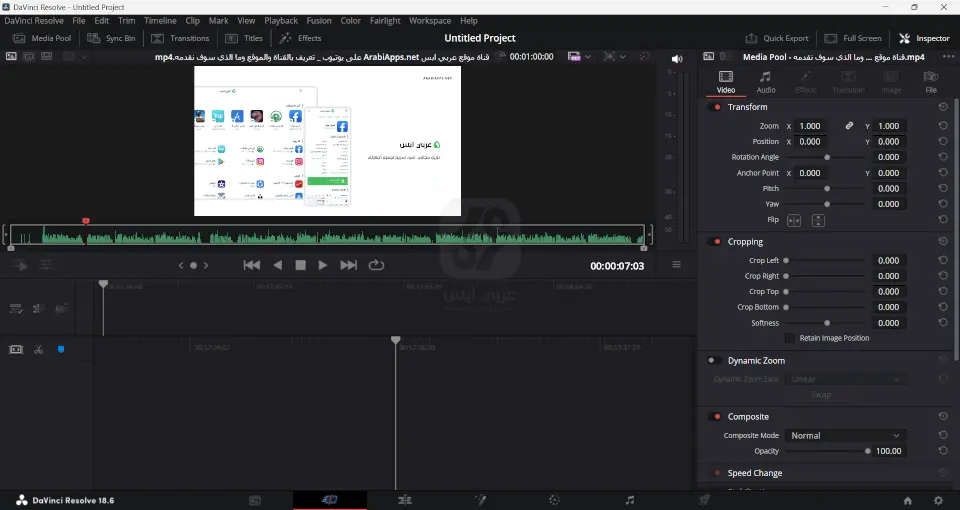
Task: Open the Titles panel
Action: 244,38
